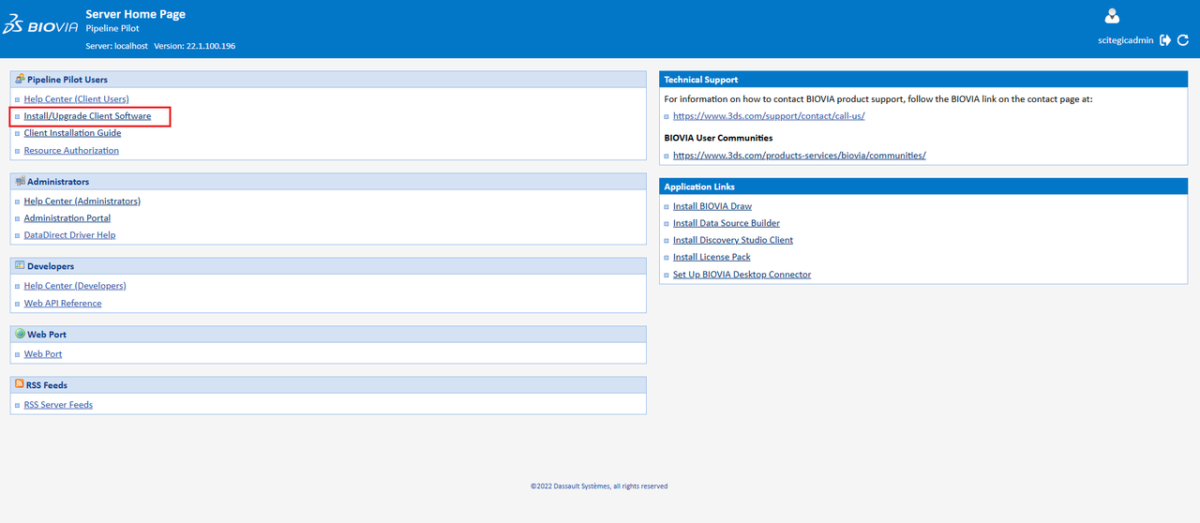Click the RSS Feeds orange icon
Viewport: 1200px width, 523px height.
point(20,384)
